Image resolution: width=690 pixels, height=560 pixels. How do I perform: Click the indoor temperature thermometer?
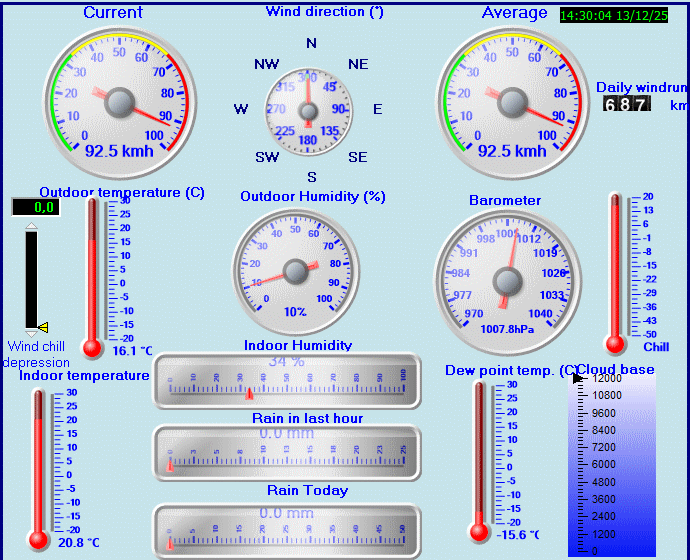tap(39, 468)
